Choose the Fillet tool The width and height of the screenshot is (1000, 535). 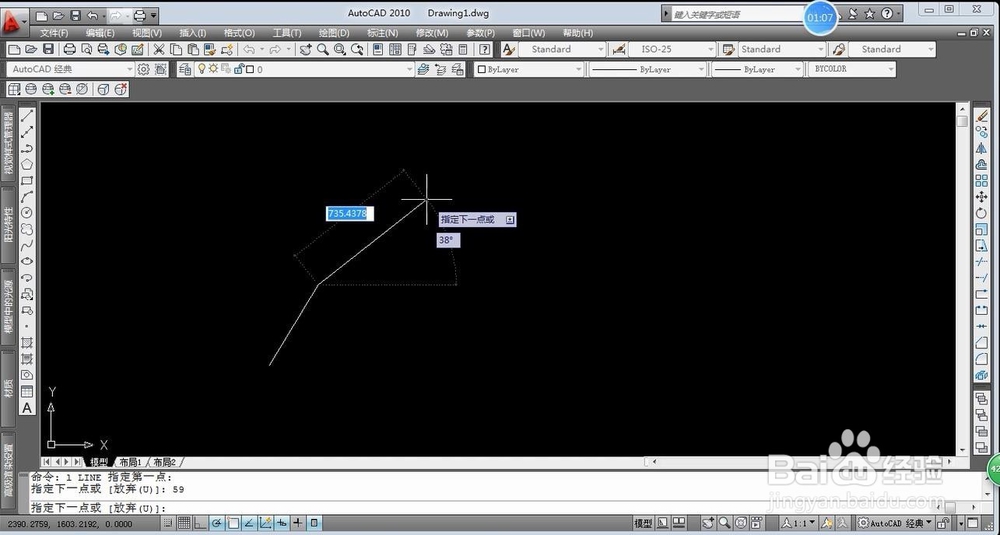pos(982,359)
